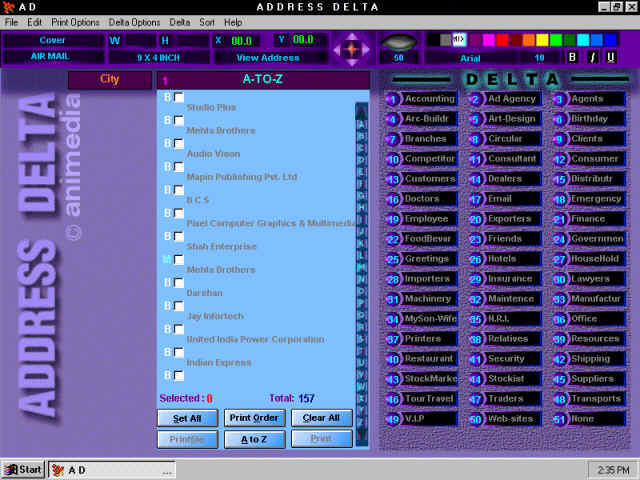This screenshot has width=640, height=480.
Task: Select category number 46 TourTravel
Action: (422, 399)
